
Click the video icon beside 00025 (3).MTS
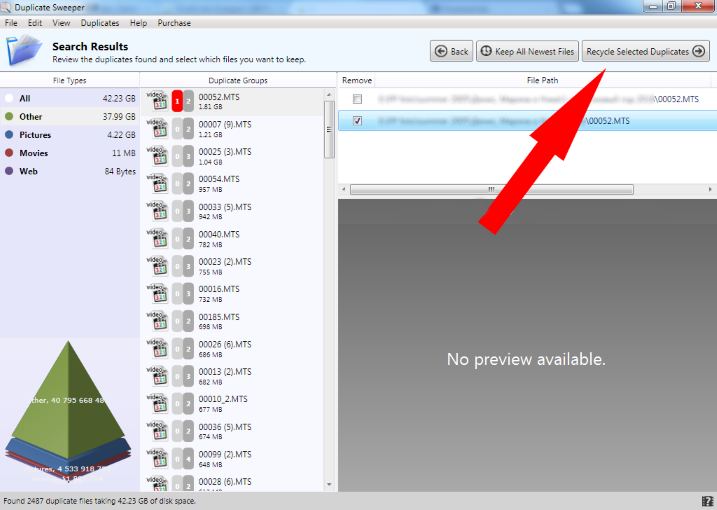coord(156,156)
